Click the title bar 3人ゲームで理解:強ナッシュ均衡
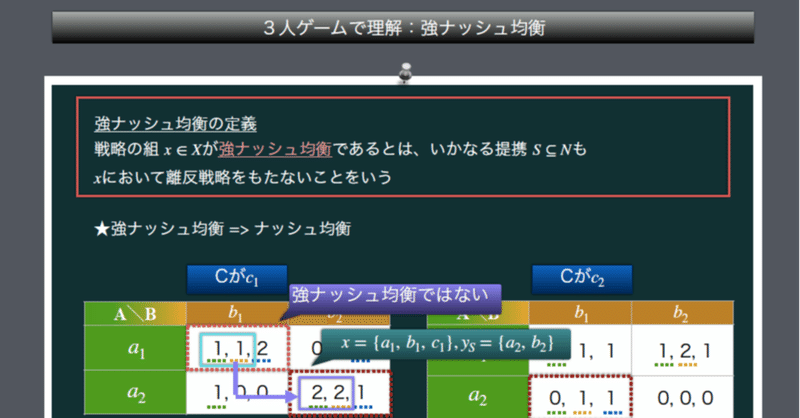The width and height of the screenshot is (800, 418). [403, 28]
